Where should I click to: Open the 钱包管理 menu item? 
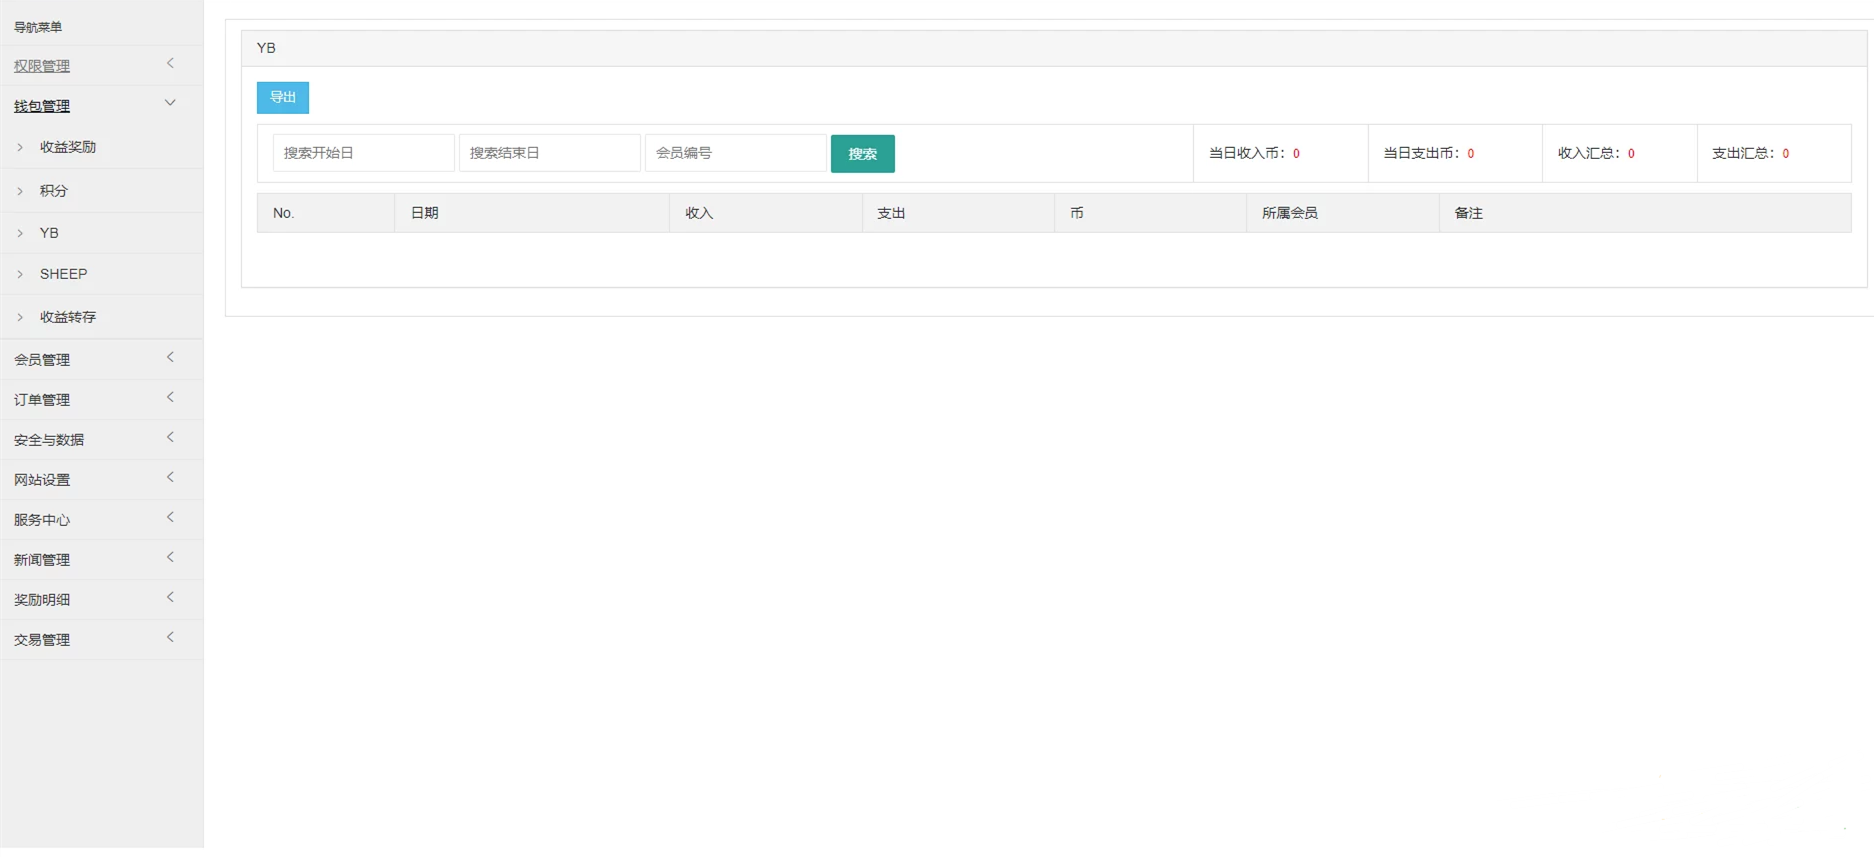click(42, 106)
